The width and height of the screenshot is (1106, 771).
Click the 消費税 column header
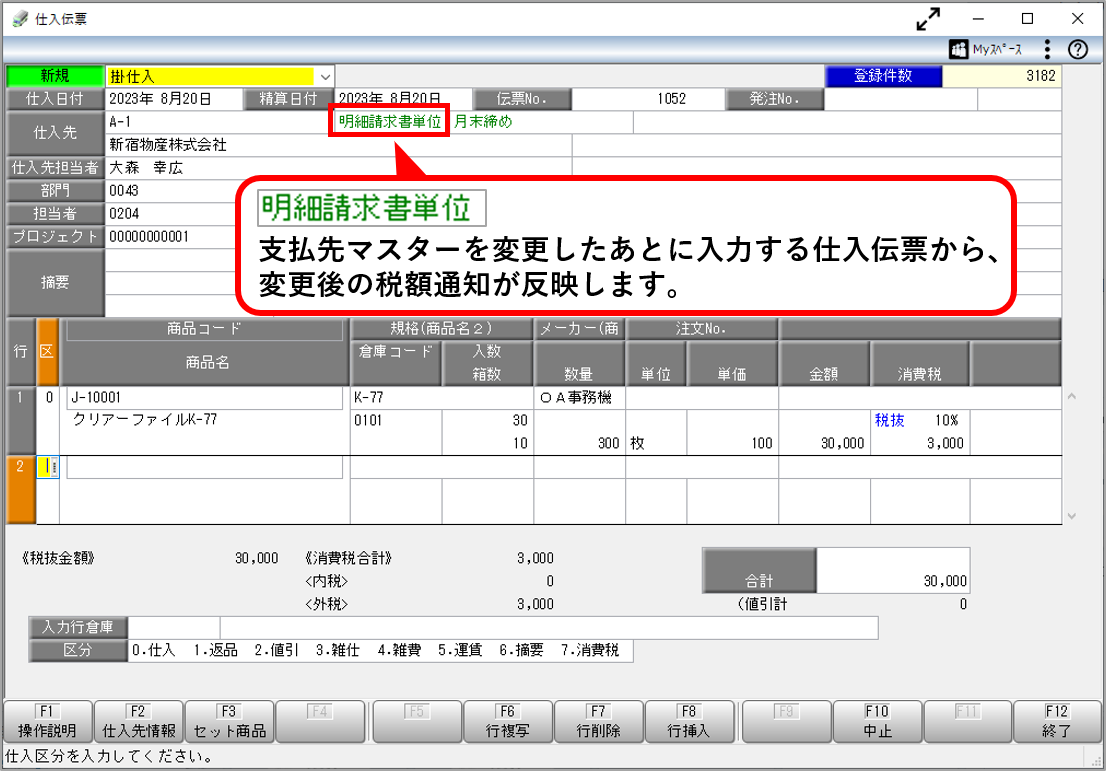920,364
